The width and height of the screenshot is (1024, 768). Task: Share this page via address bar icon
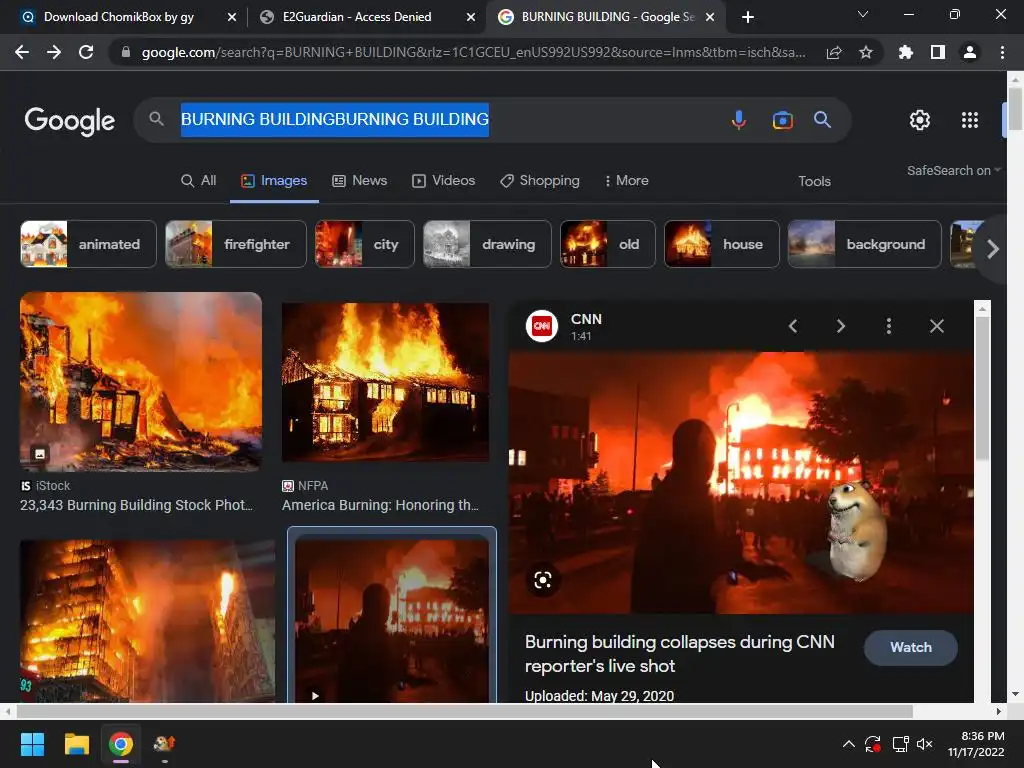[x=834, y=52]
